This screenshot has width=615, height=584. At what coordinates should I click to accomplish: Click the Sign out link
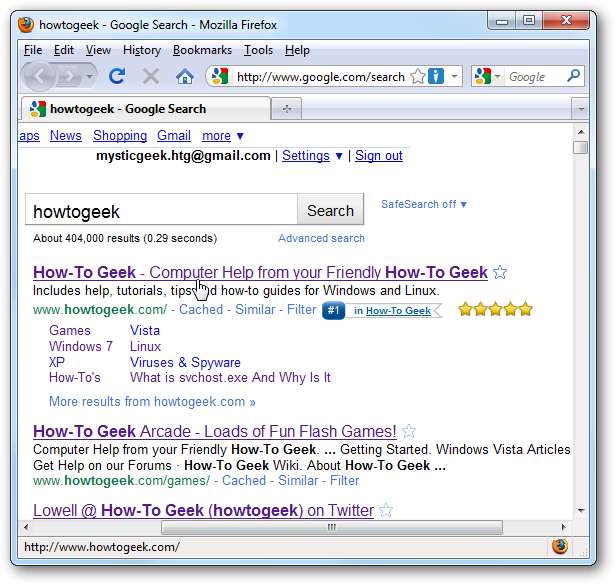(379, 156)
